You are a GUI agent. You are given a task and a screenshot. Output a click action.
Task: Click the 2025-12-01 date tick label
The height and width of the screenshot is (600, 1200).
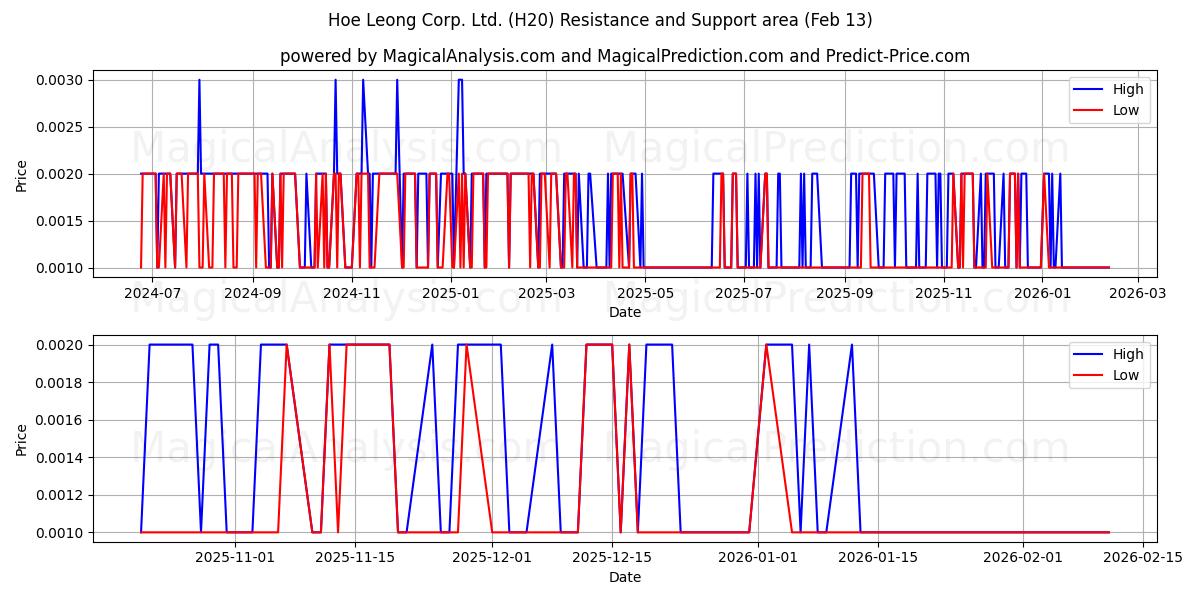[x=491, y=558]
